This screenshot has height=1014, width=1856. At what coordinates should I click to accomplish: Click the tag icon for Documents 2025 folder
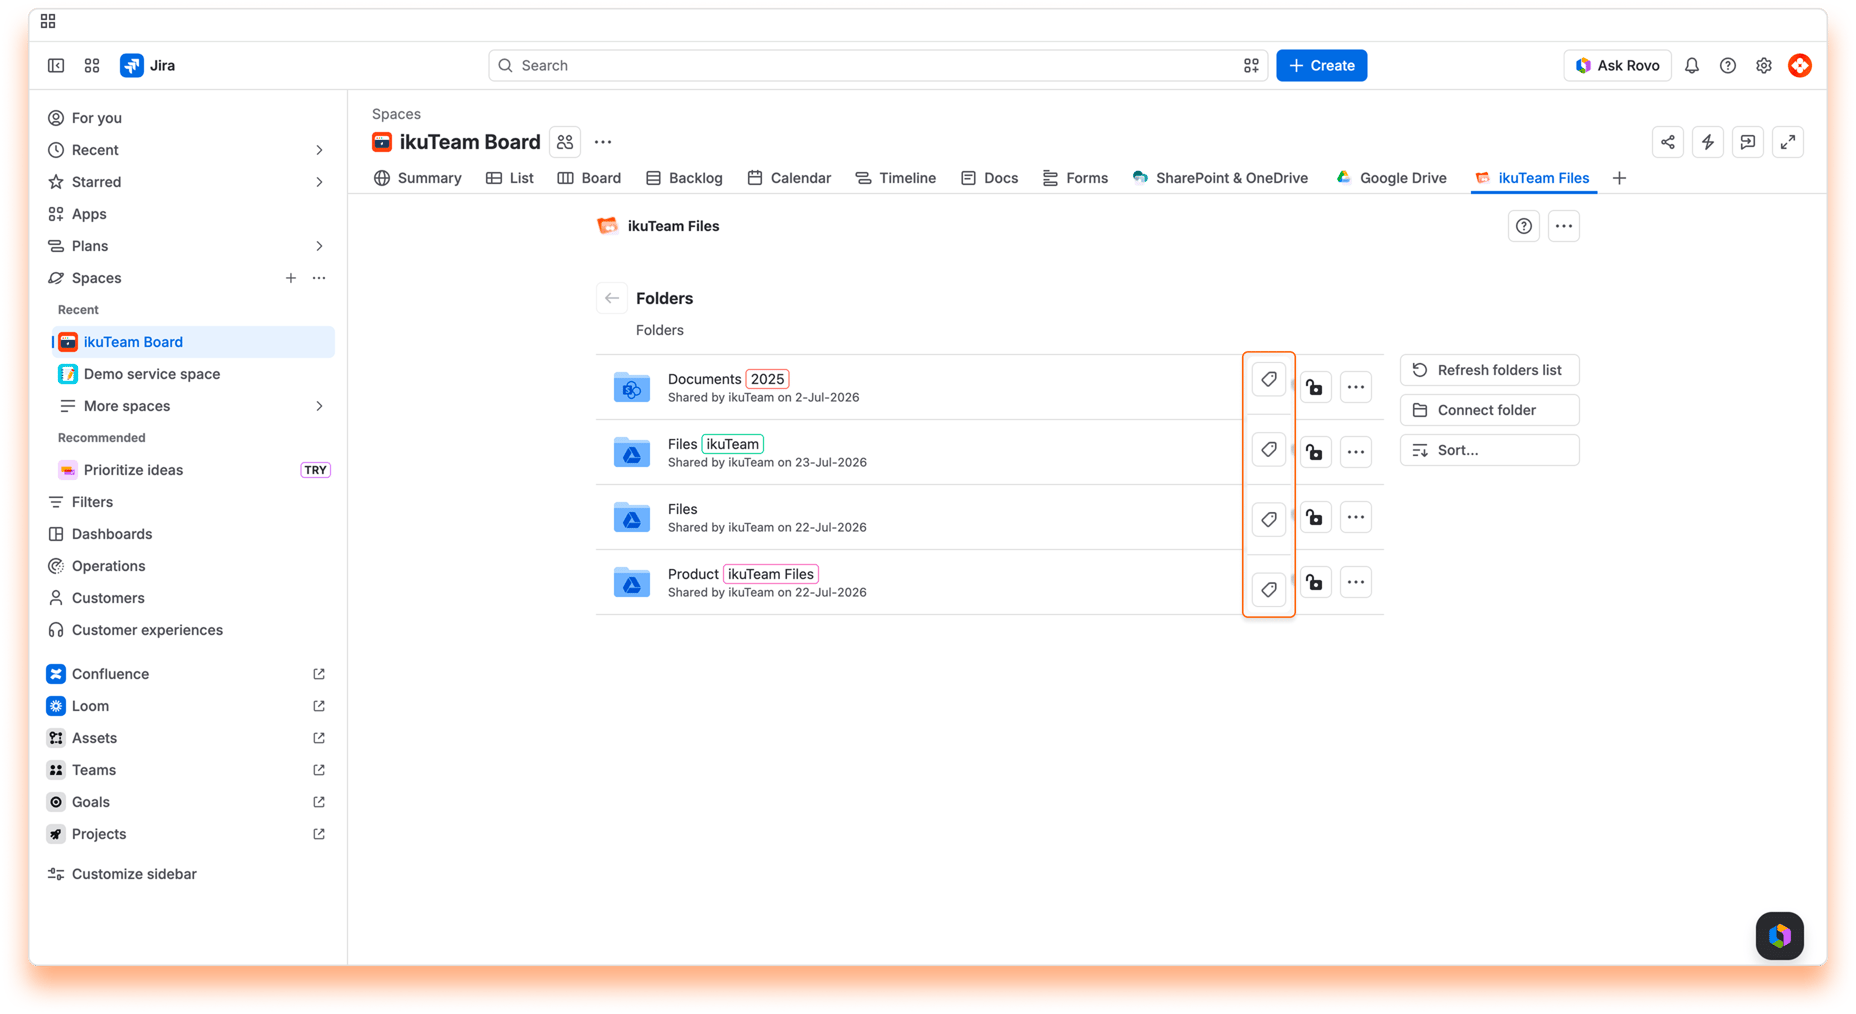1269,380
